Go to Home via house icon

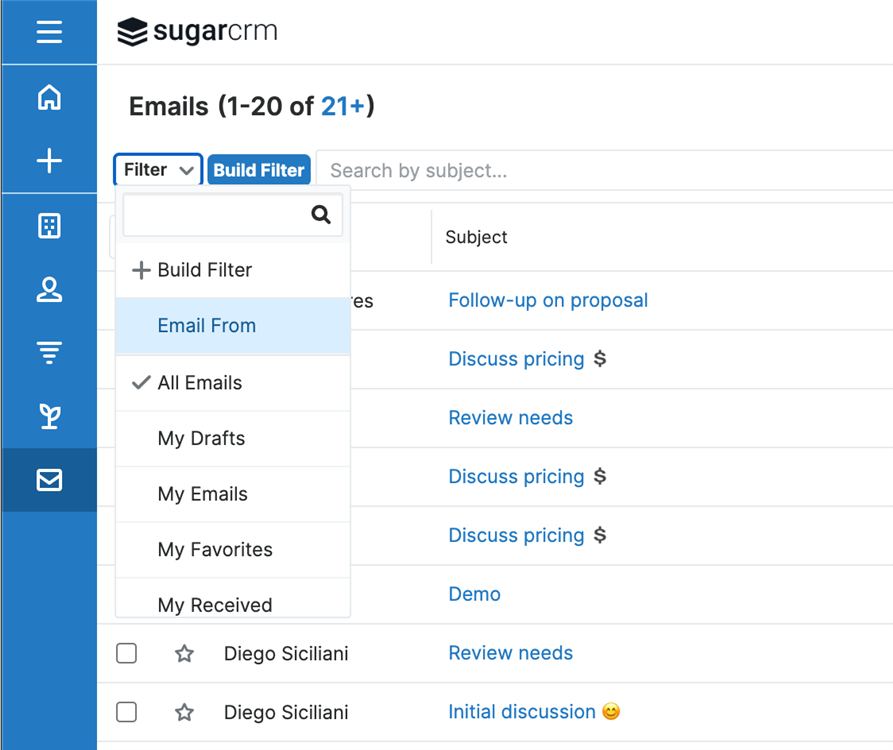49,97
